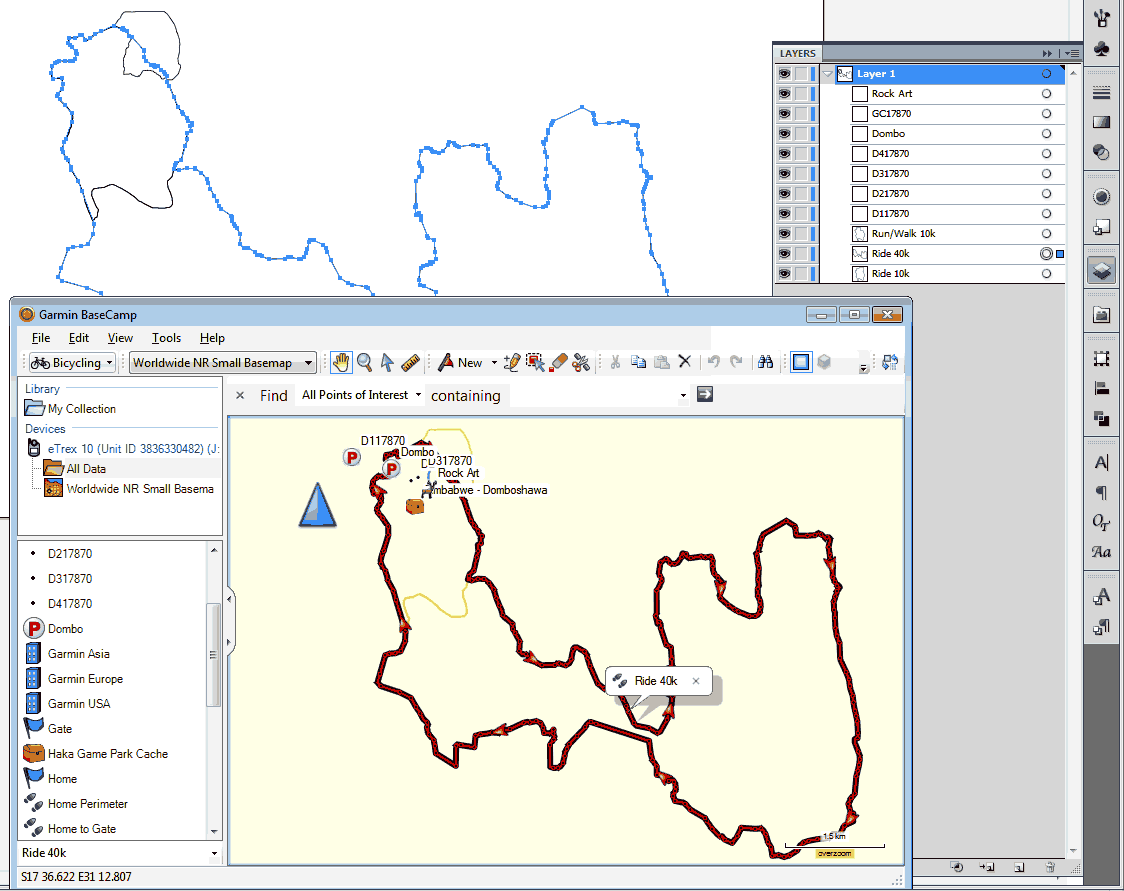This screenshot has height=891, width=1124.
Task: Open the Layers panel icon in dock
Action: click(1101, 271)
